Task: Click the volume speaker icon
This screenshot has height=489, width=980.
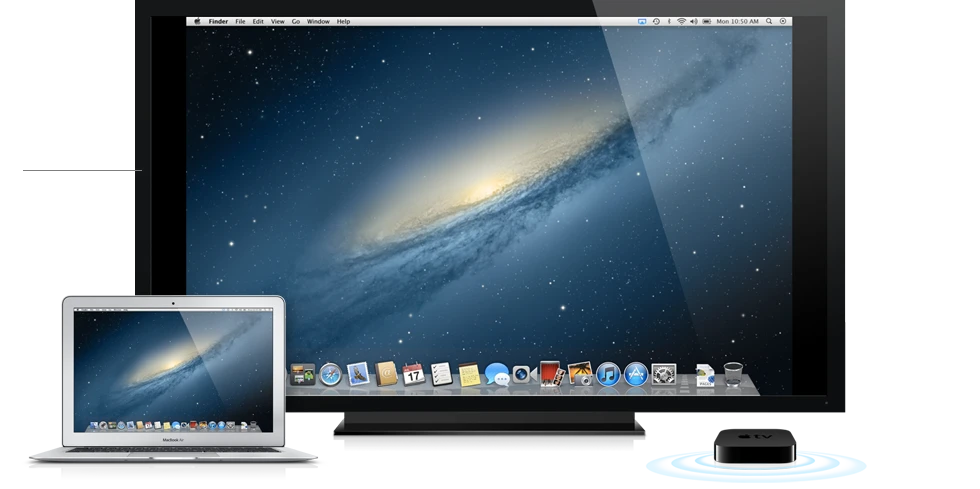Action: (694, 21)
